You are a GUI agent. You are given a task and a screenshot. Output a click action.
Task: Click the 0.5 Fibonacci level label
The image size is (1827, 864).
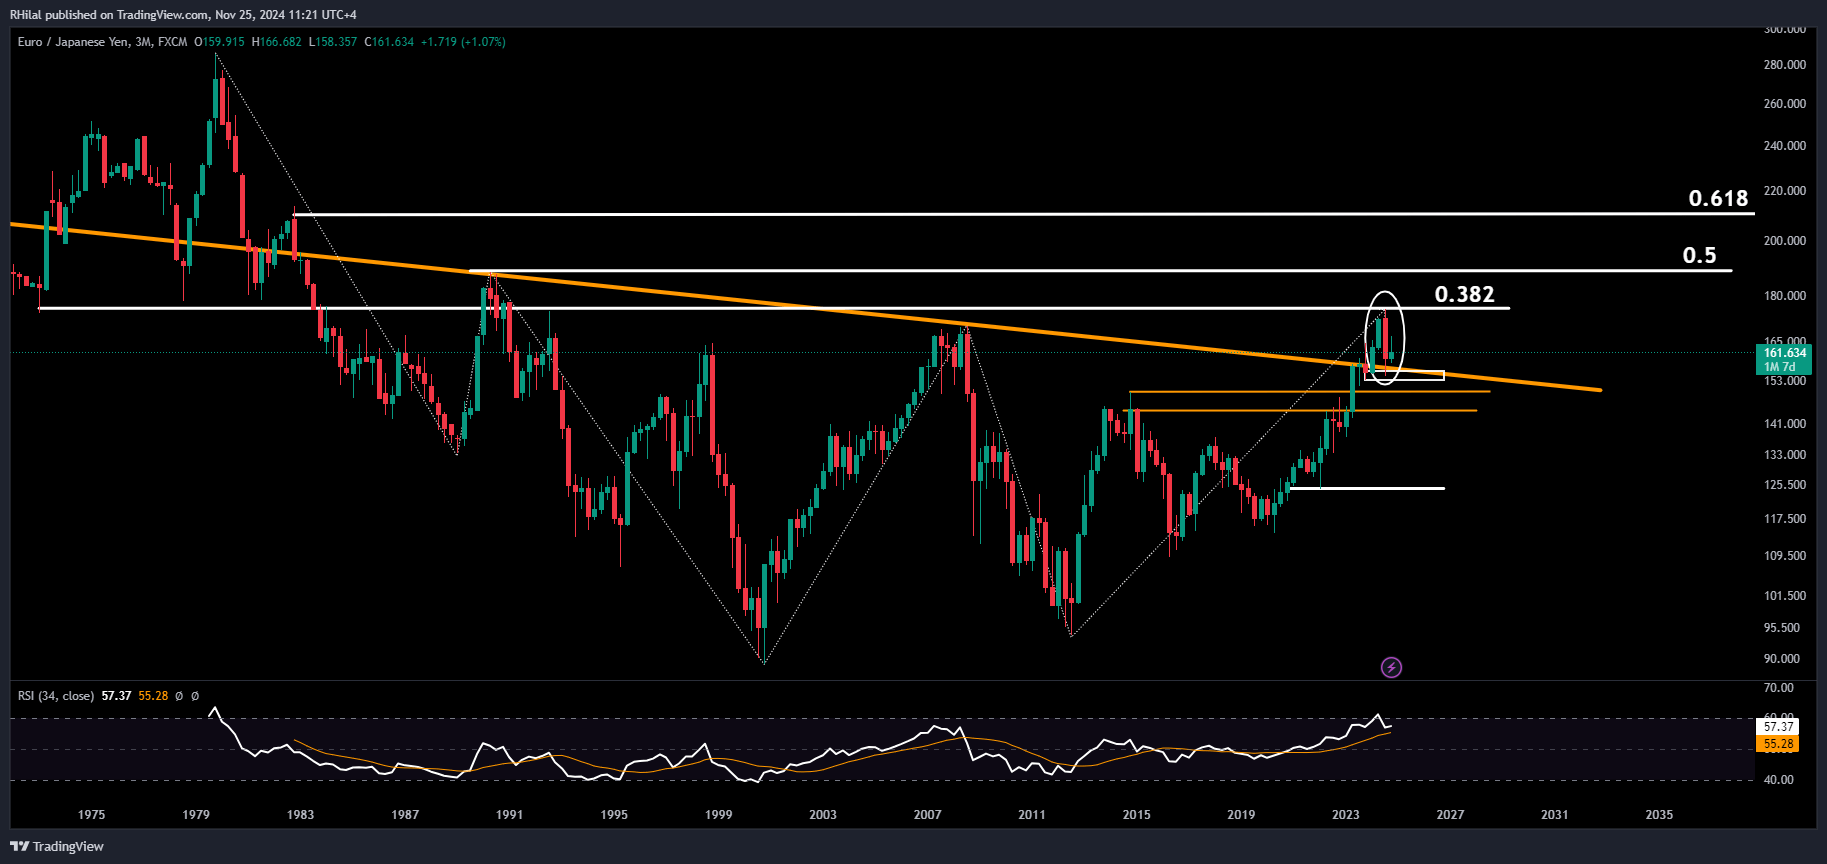tap(1699, 255)
